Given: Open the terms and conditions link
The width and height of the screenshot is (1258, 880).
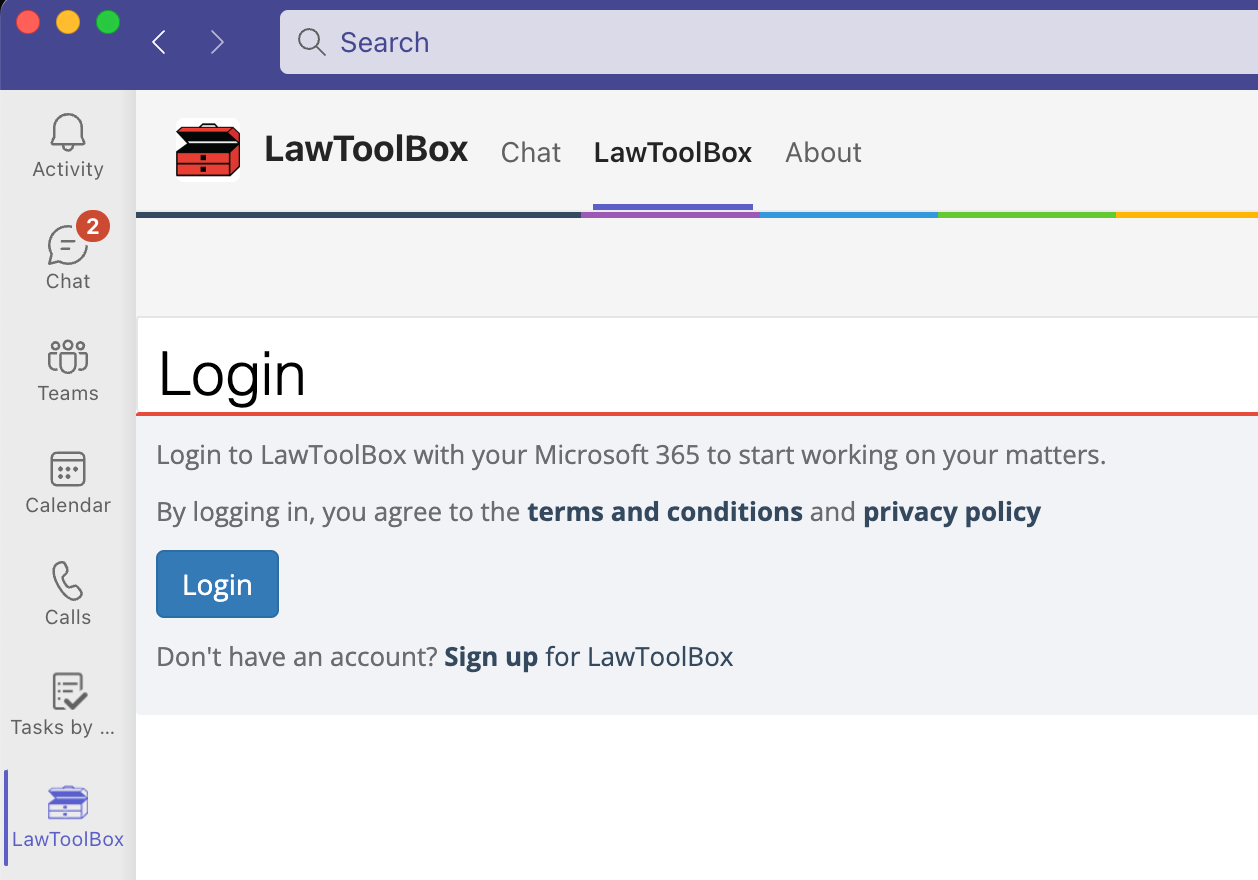Looking at the screenshot, I should [665, 512].
